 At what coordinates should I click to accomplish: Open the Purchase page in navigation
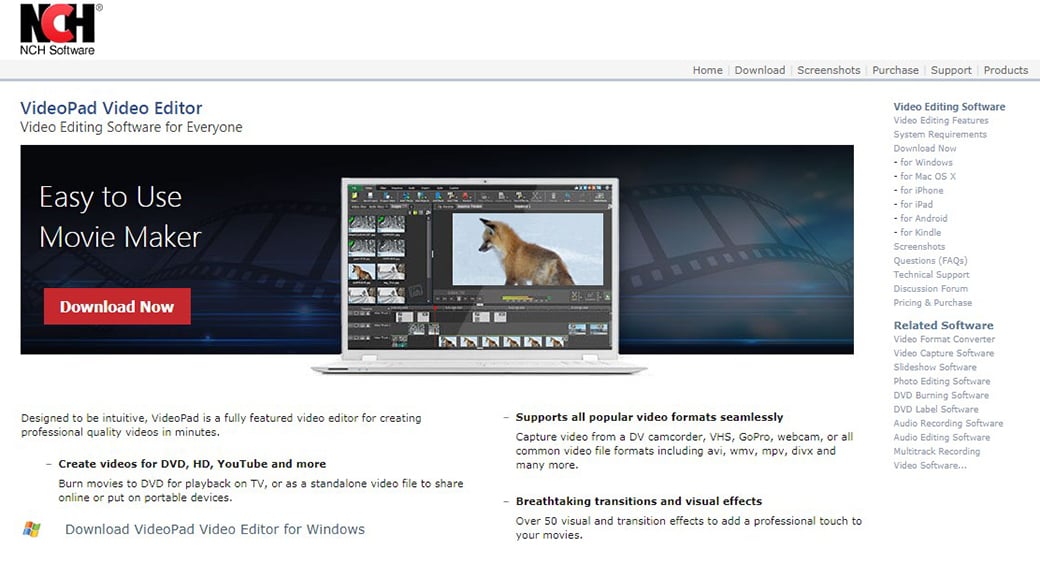(x=895, y=70)
